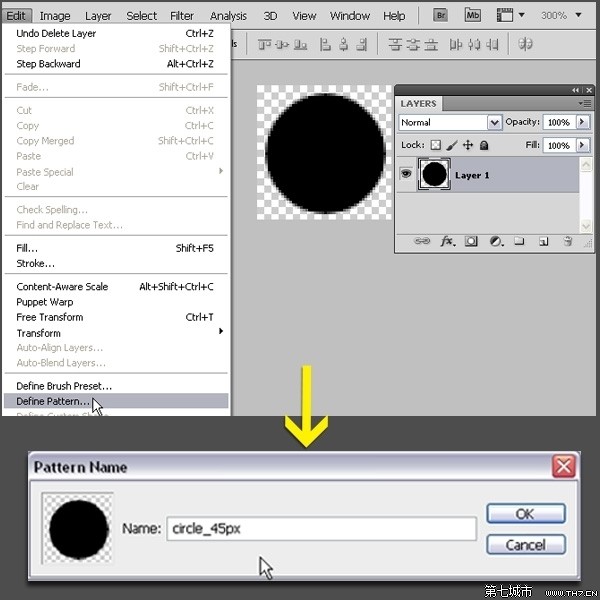600x600 pixels.
Task: Choose Define Pattern from the Edit menu
Action: tap(50, 401)
